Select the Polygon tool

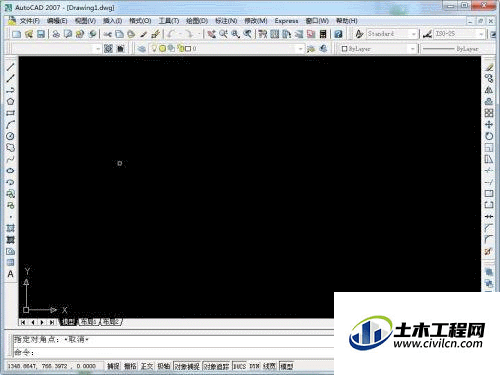[x=10, y=102]
